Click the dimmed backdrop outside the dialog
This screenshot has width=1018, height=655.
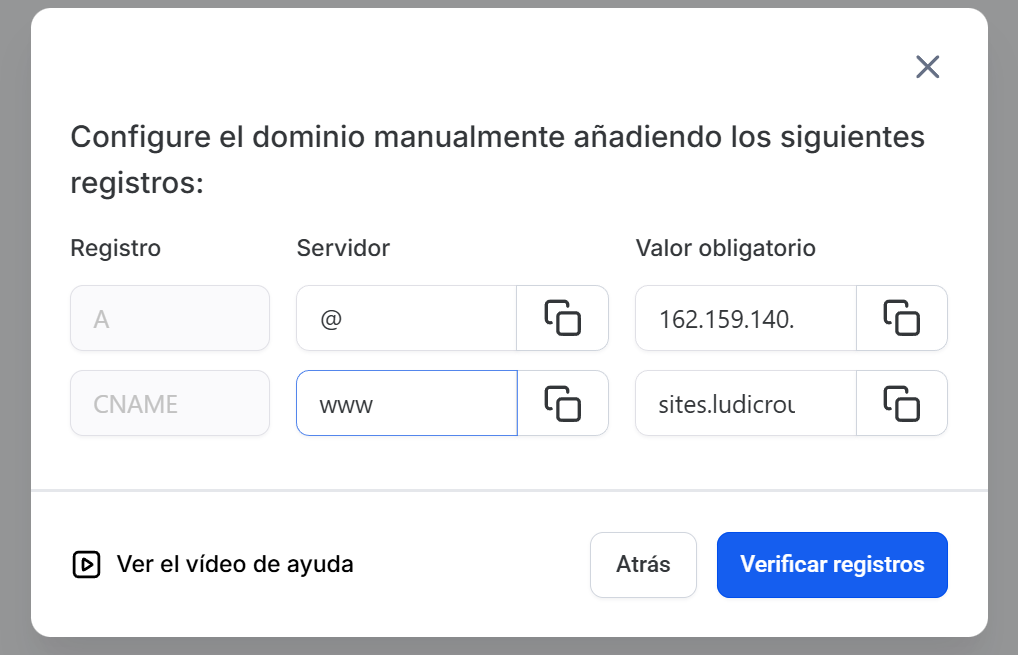click(1003, 300)
